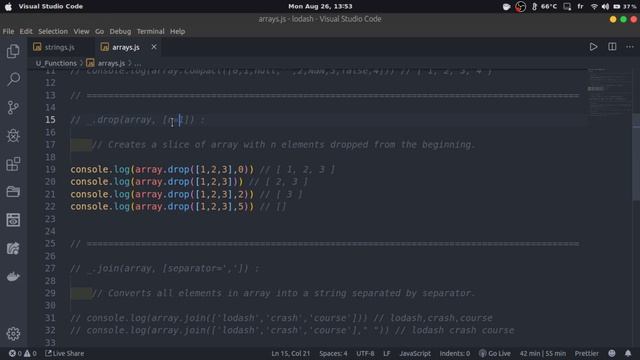This screenshot has width=640, height=360.
Task: Open the Docker view whale icon
Action: click(x=13, y=276)
